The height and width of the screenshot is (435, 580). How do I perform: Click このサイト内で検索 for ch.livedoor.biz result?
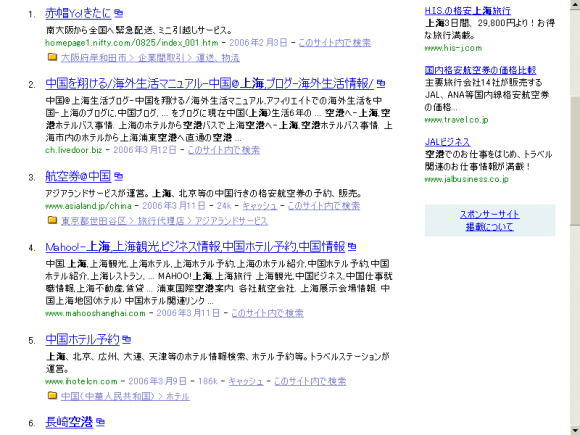224,150
